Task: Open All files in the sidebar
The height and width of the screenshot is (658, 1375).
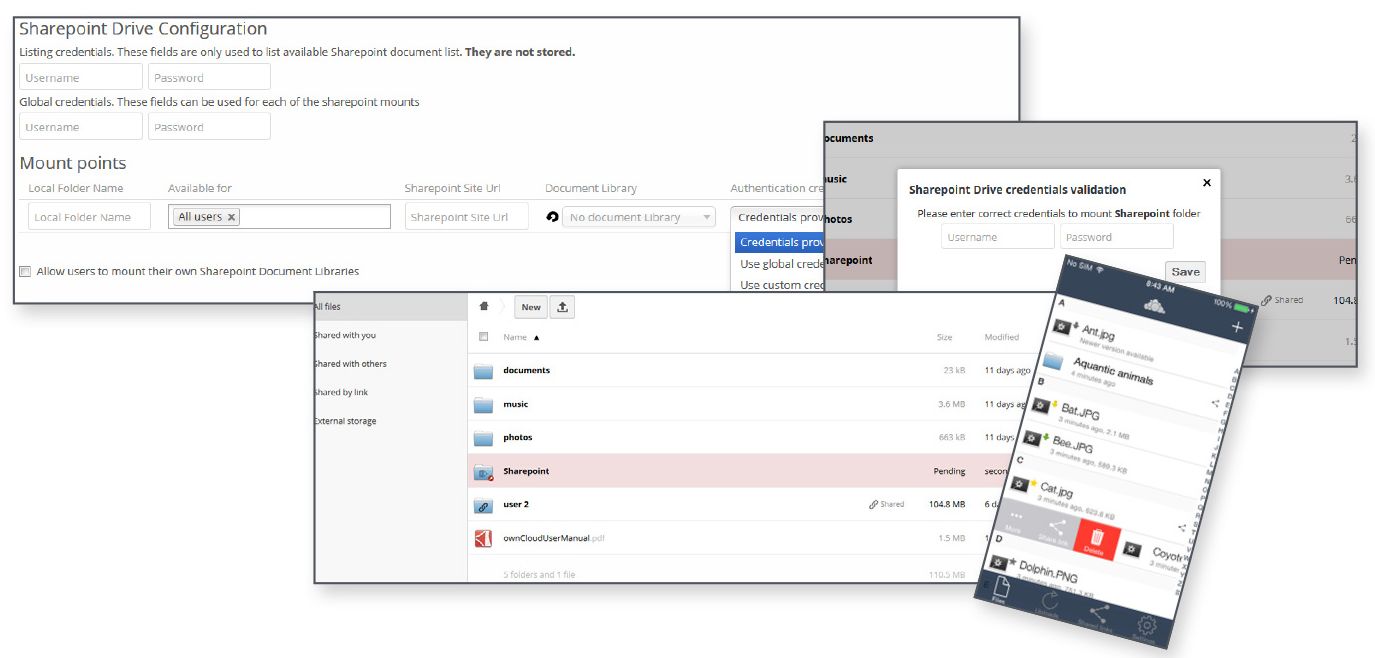Action: pyautogui.click(x=390, y=307)
